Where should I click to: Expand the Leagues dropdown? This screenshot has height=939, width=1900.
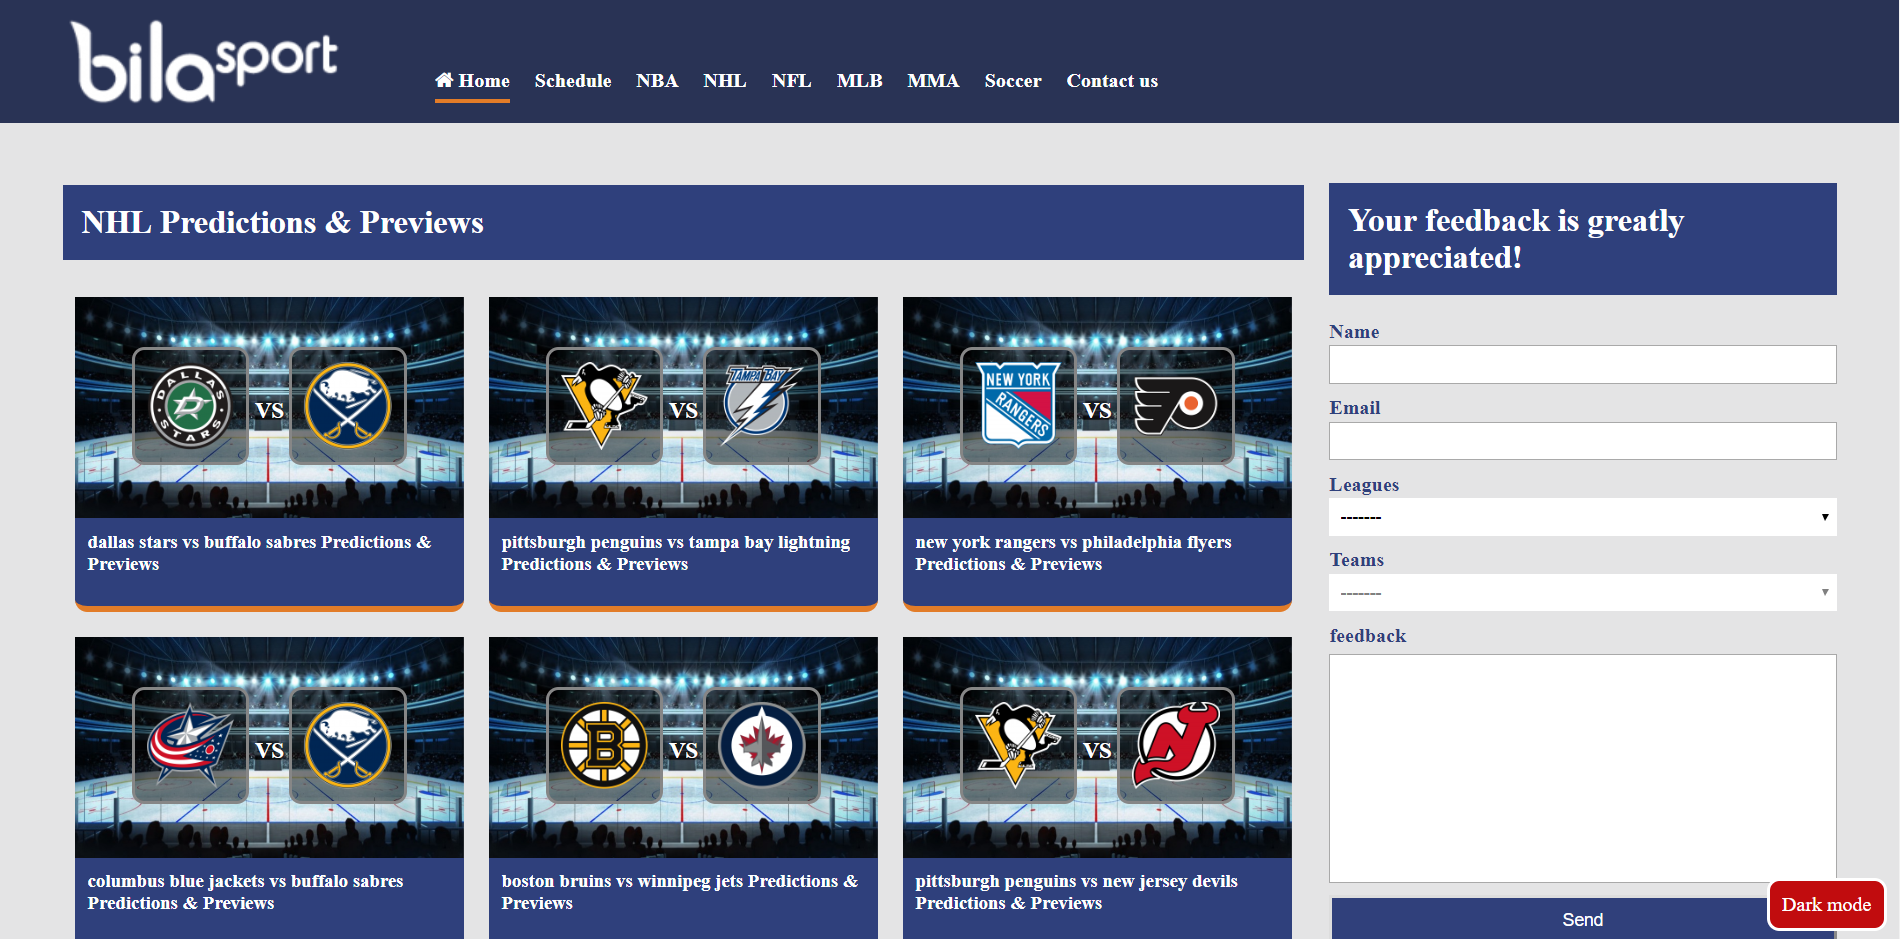point(1583,517)
